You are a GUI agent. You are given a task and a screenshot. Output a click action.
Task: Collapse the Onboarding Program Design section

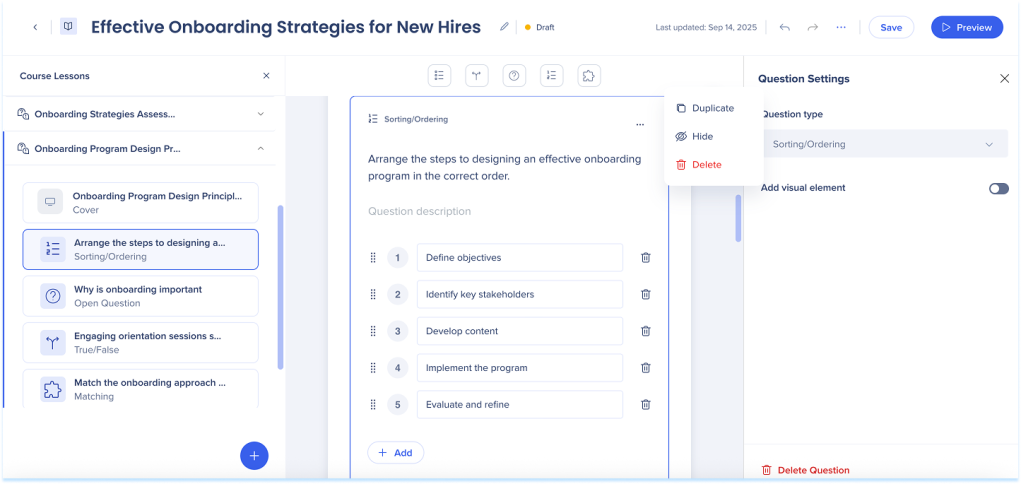(x=261, y=149)
